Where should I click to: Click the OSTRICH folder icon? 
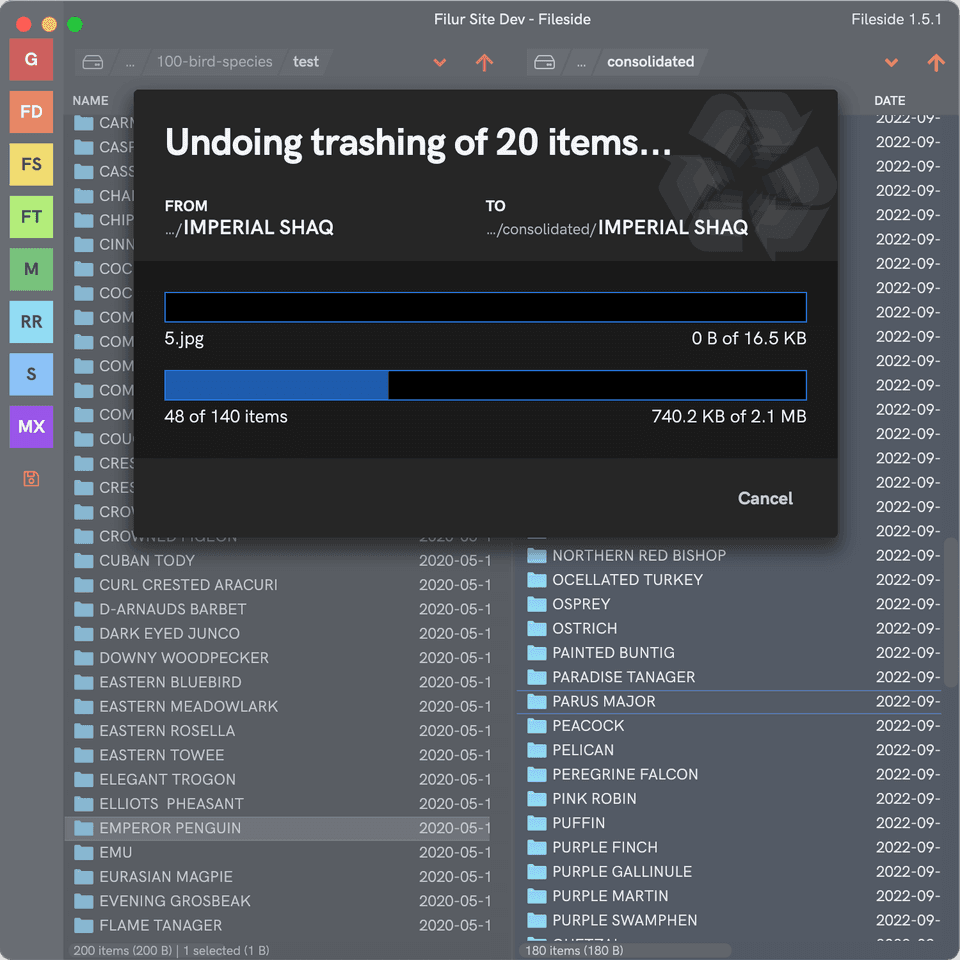pos(536,628)
